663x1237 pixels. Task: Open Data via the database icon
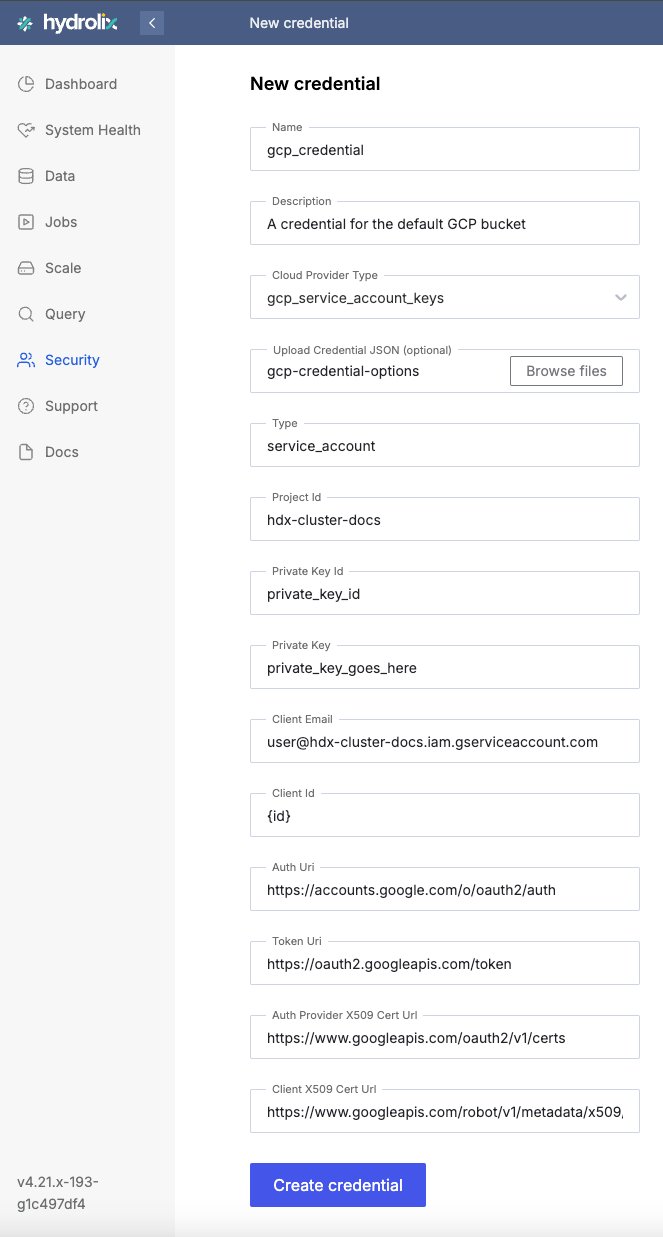(29, 176)
